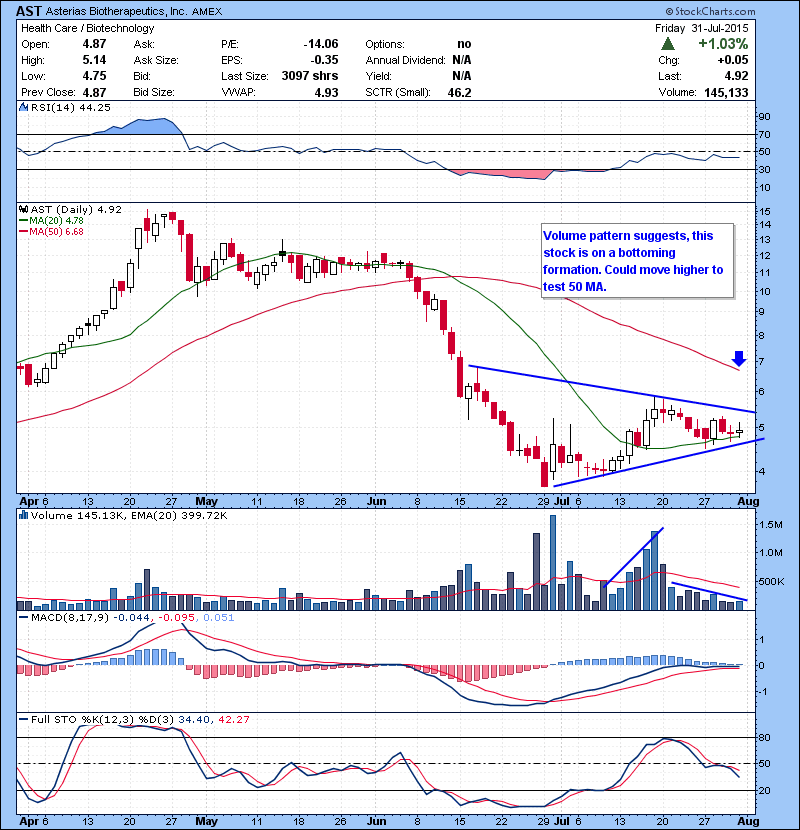The image size is (800, 830).
Task: Click the 15 price axis label
Action: pos(764,212)
